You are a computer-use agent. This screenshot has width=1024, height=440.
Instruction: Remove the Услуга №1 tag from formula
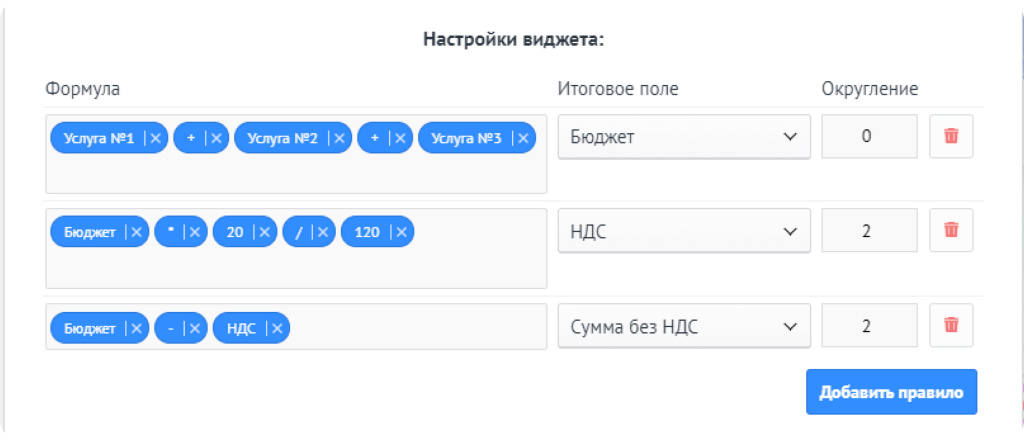(155, 139)
